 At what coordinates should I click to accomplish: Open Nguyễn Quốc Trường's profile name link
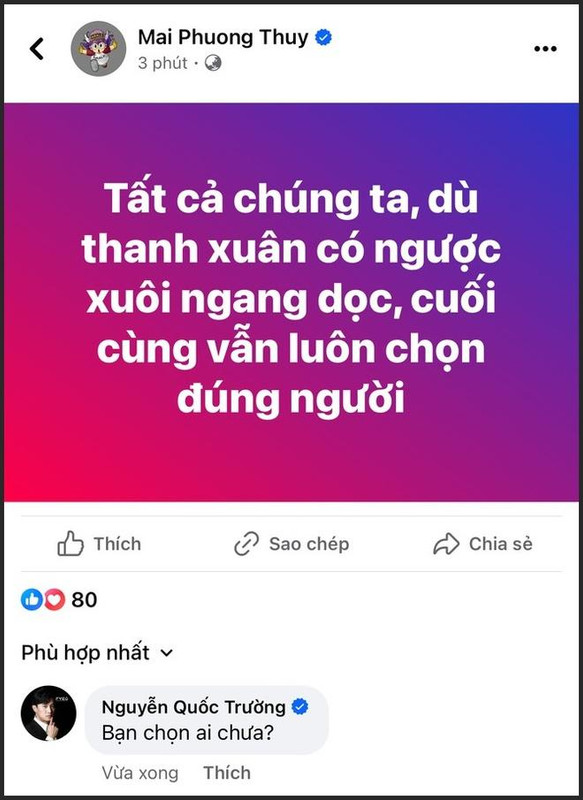coord(193,707)
